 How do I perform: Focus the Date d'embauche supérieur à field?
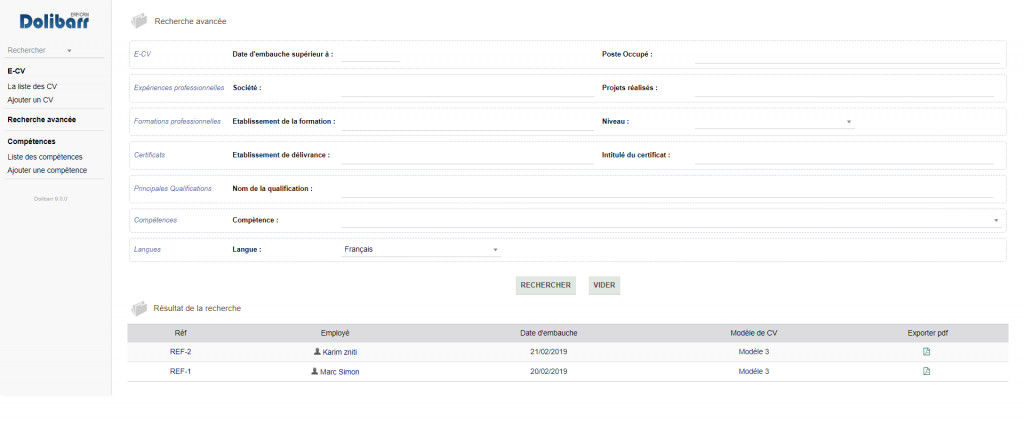point(370,55)
